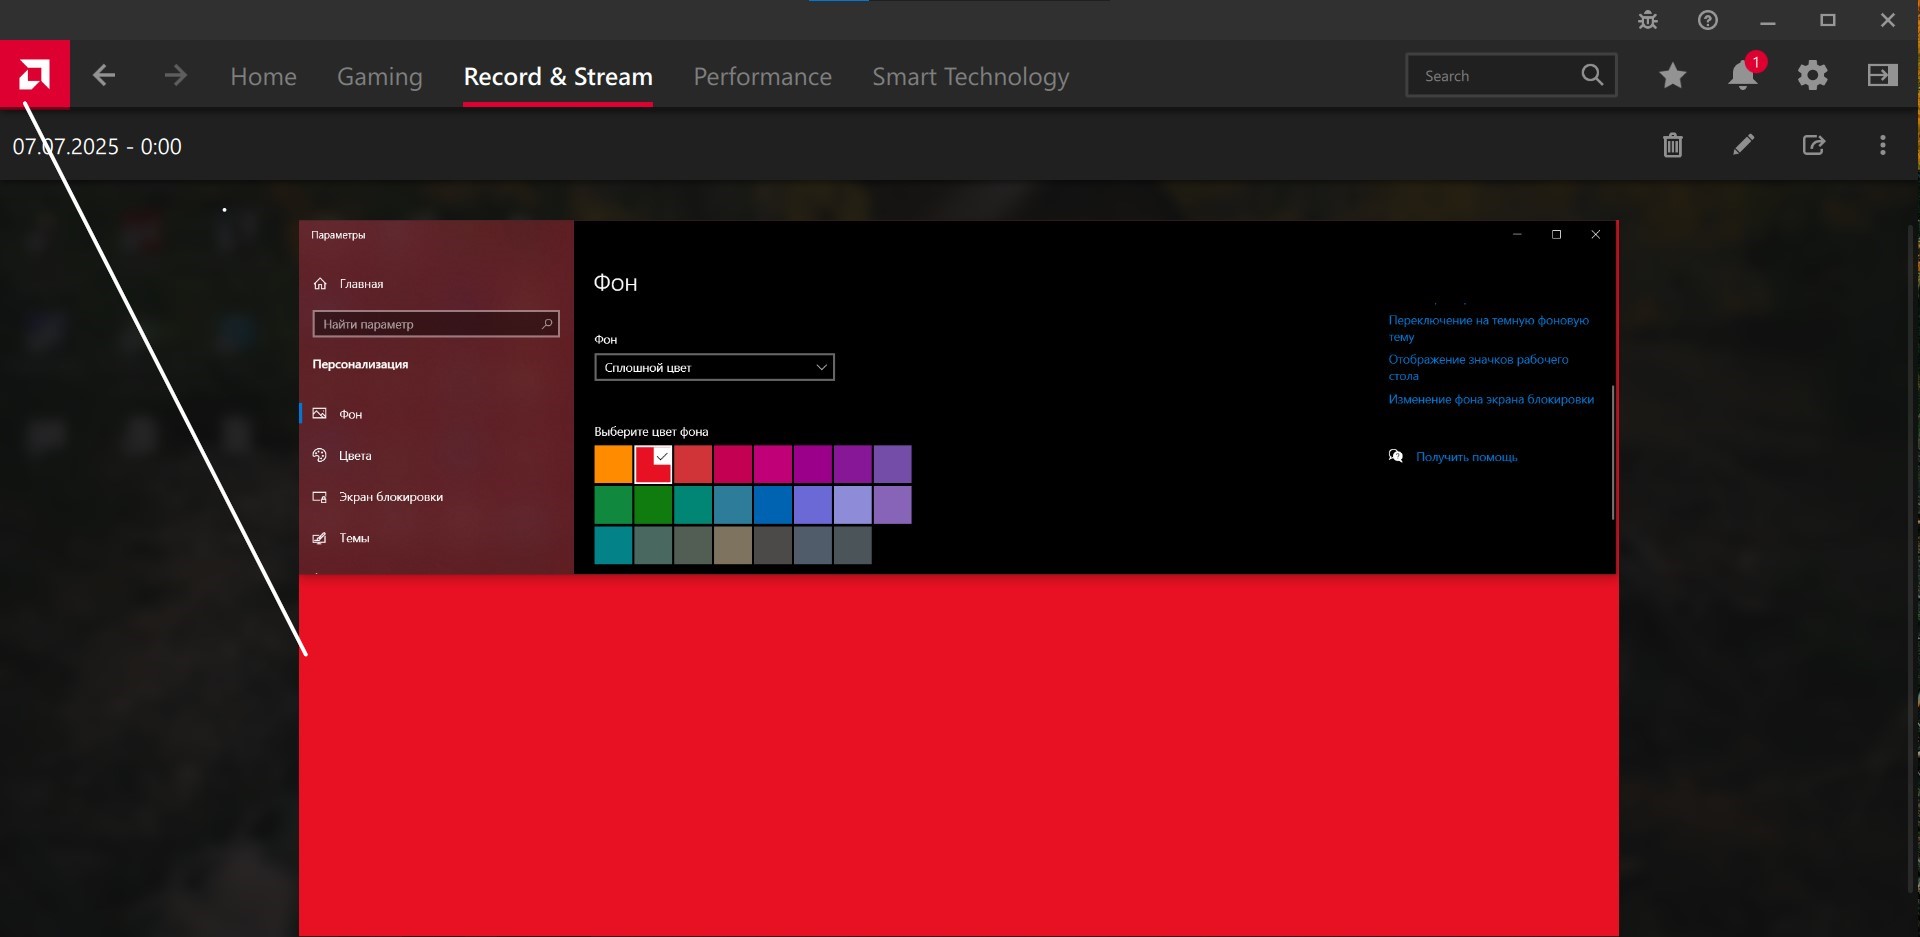
Task: Click the Получить помощь chat icon
Action: 1396,456
